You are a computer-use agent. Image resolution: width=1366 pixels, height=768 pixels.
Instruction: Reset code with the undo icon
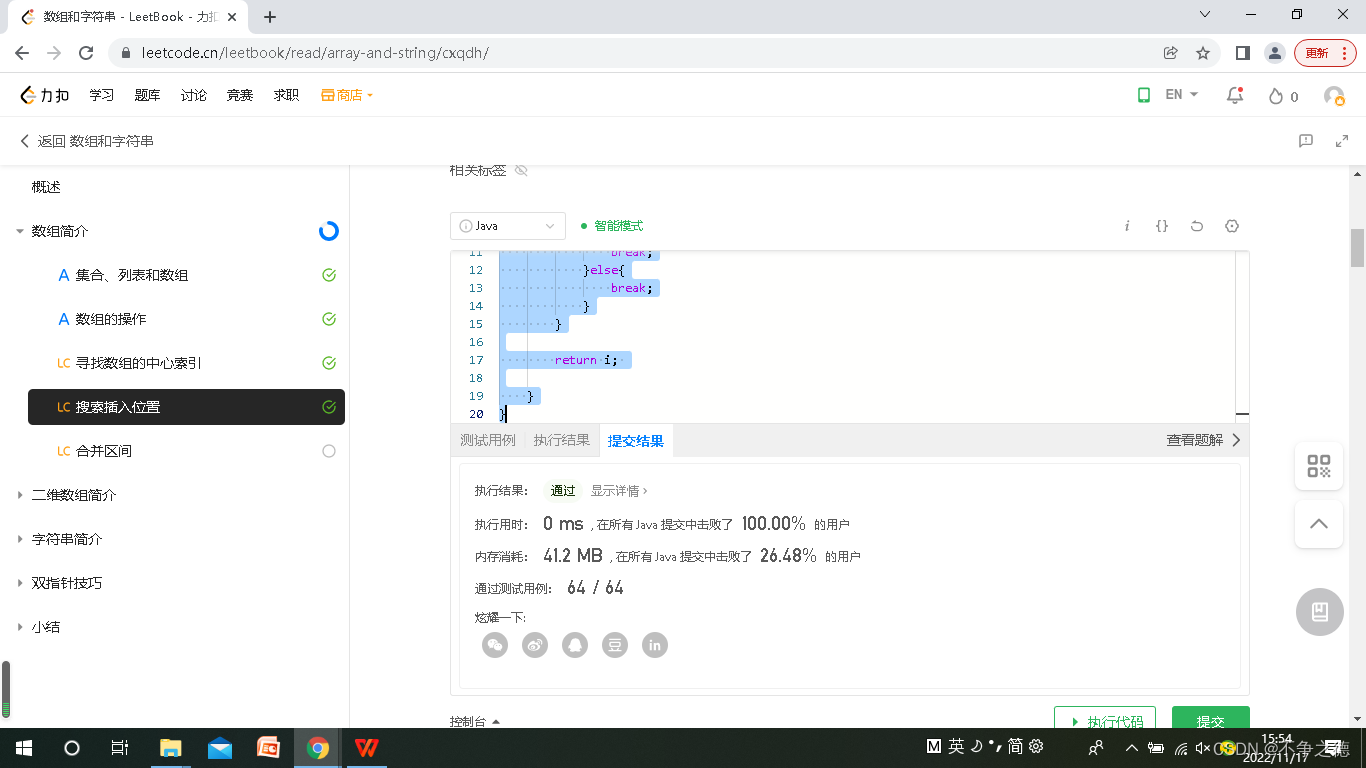pyautogui.click(x=1196, y=226)
